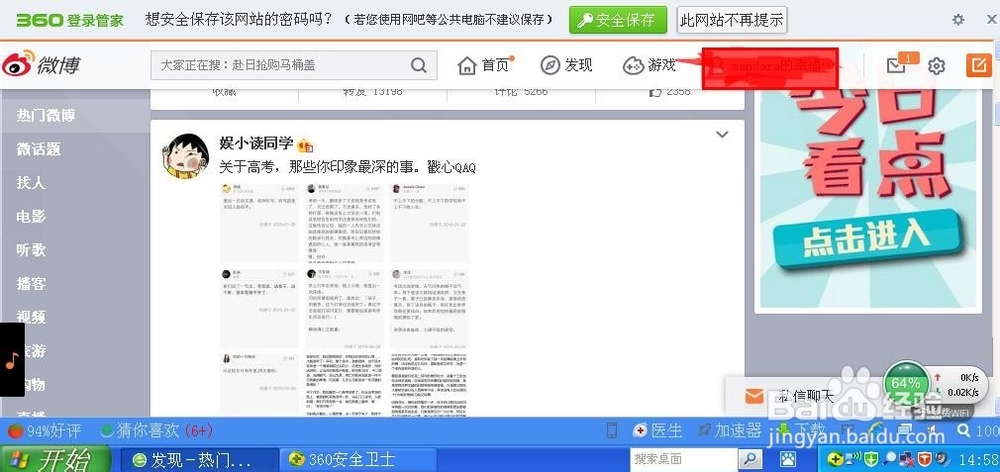Go to 首页 home icon

467,65
